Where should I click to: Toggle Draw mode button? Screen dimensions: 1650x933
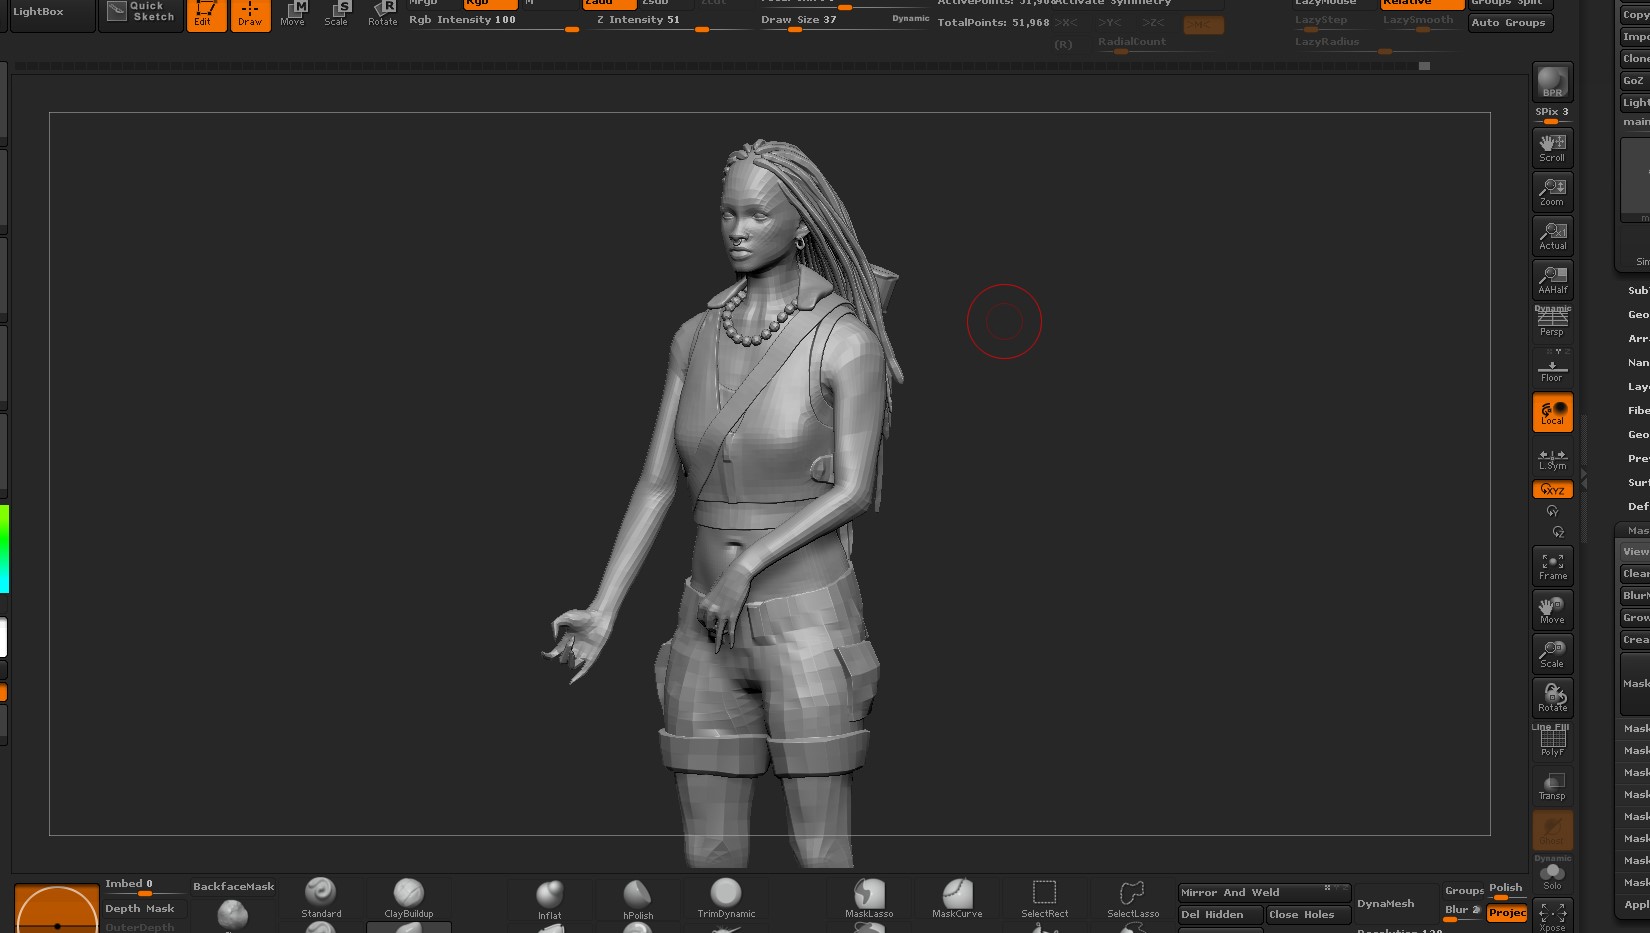coord(250,14)
